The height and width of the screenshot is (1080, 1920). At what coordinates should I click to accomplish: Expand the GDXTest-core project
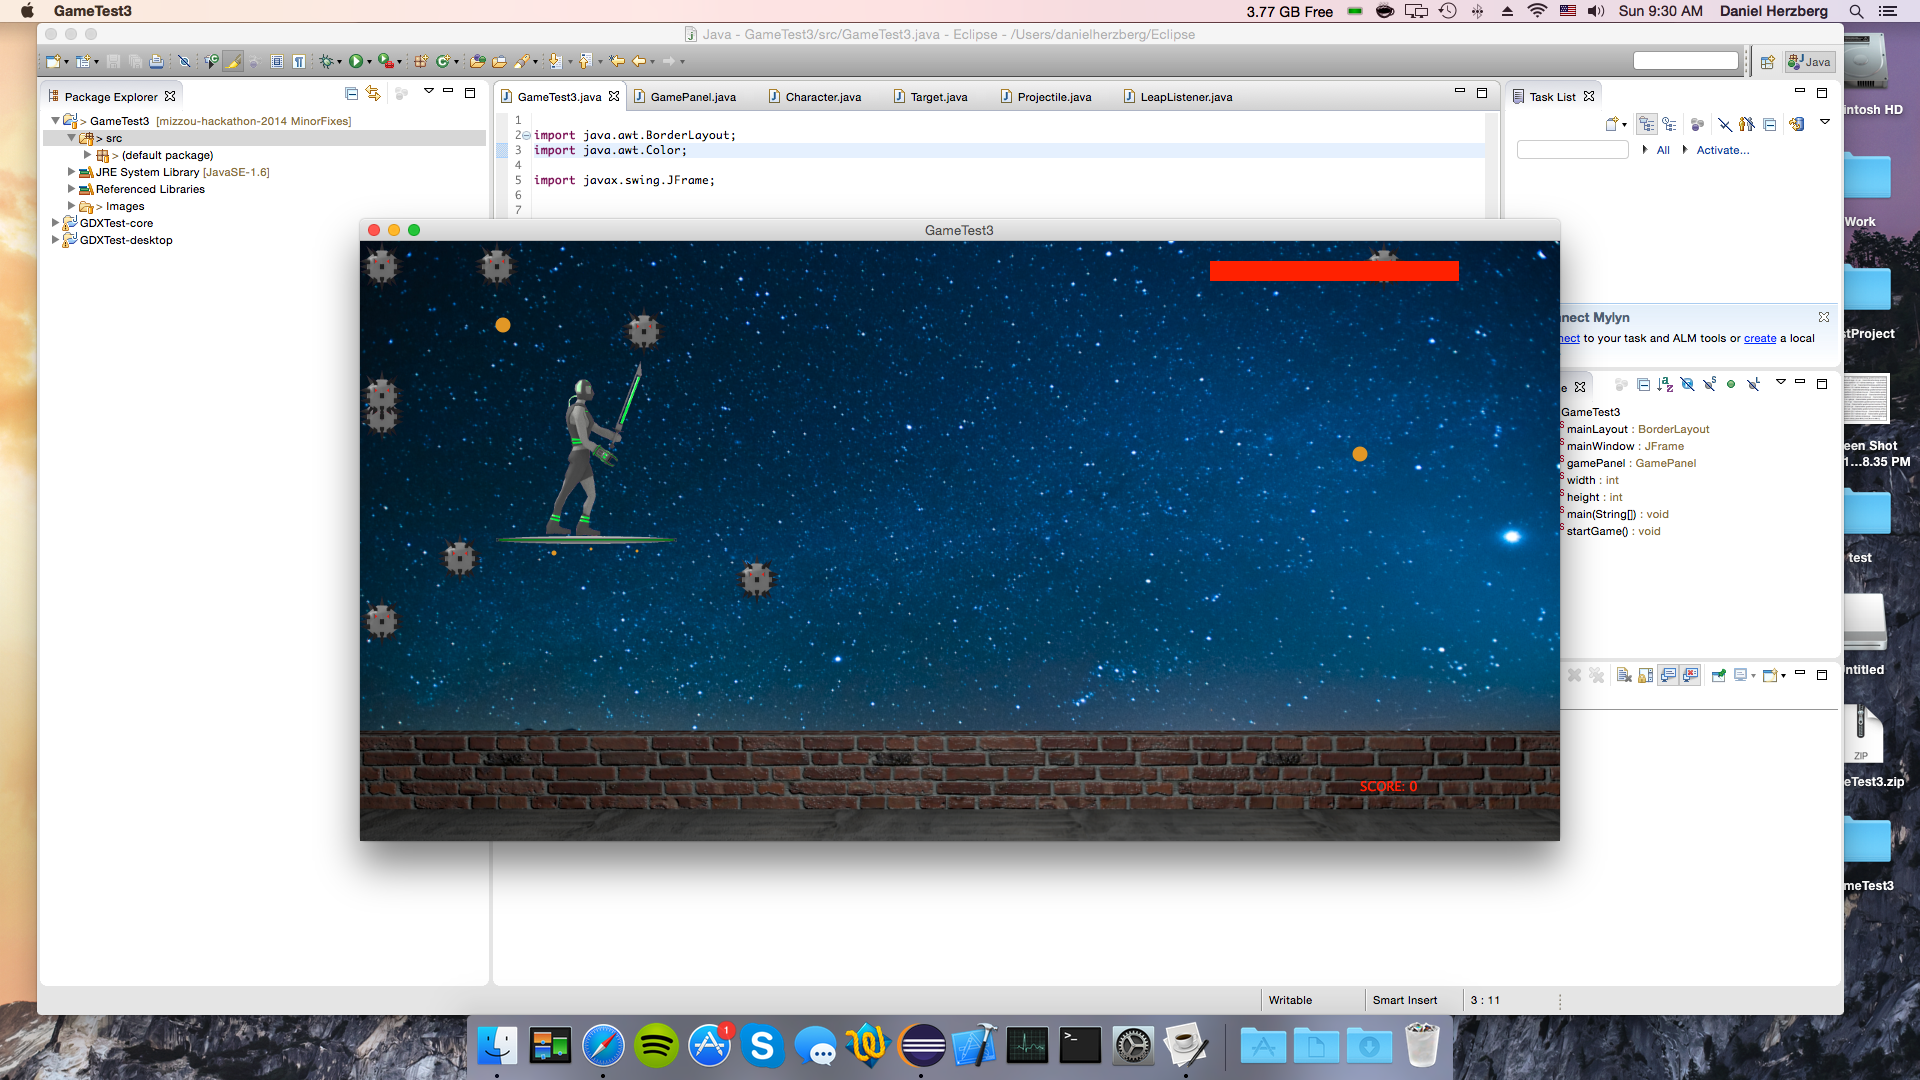pos(56,223)
